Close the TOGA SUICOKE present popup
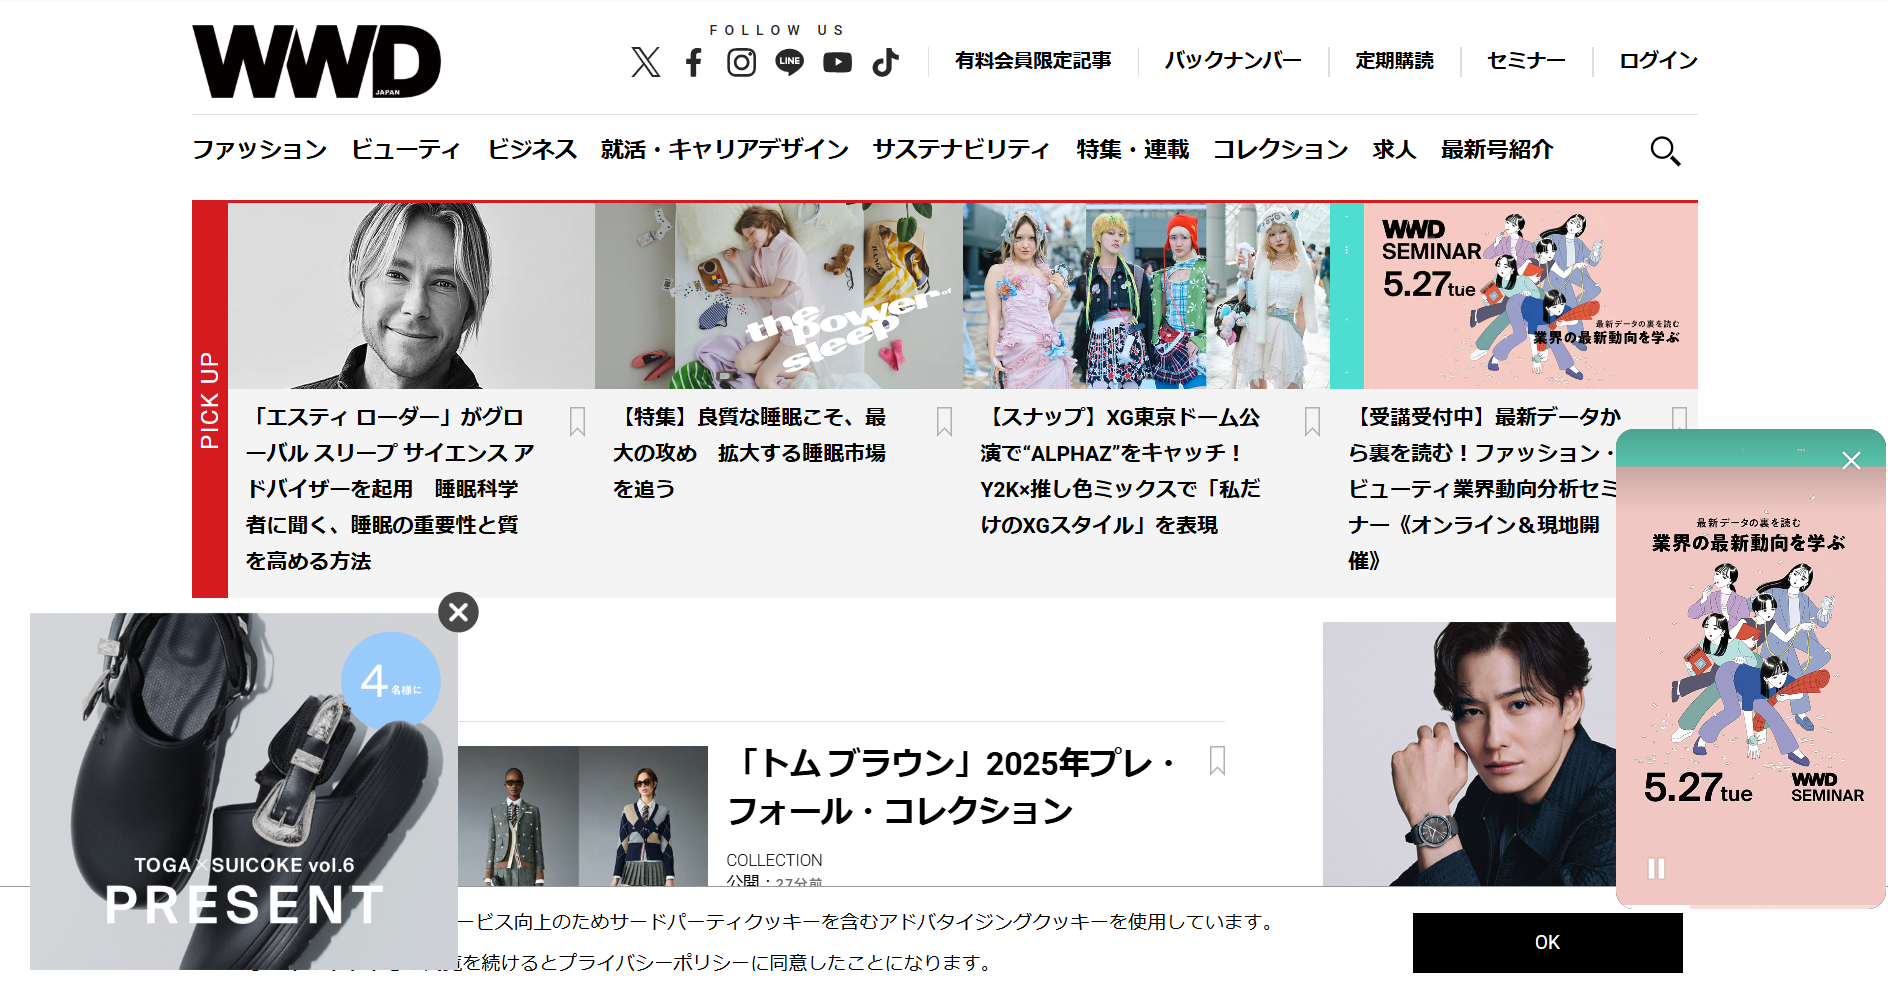The height and width of the screenshot is (992, 1888). point(458,612)
